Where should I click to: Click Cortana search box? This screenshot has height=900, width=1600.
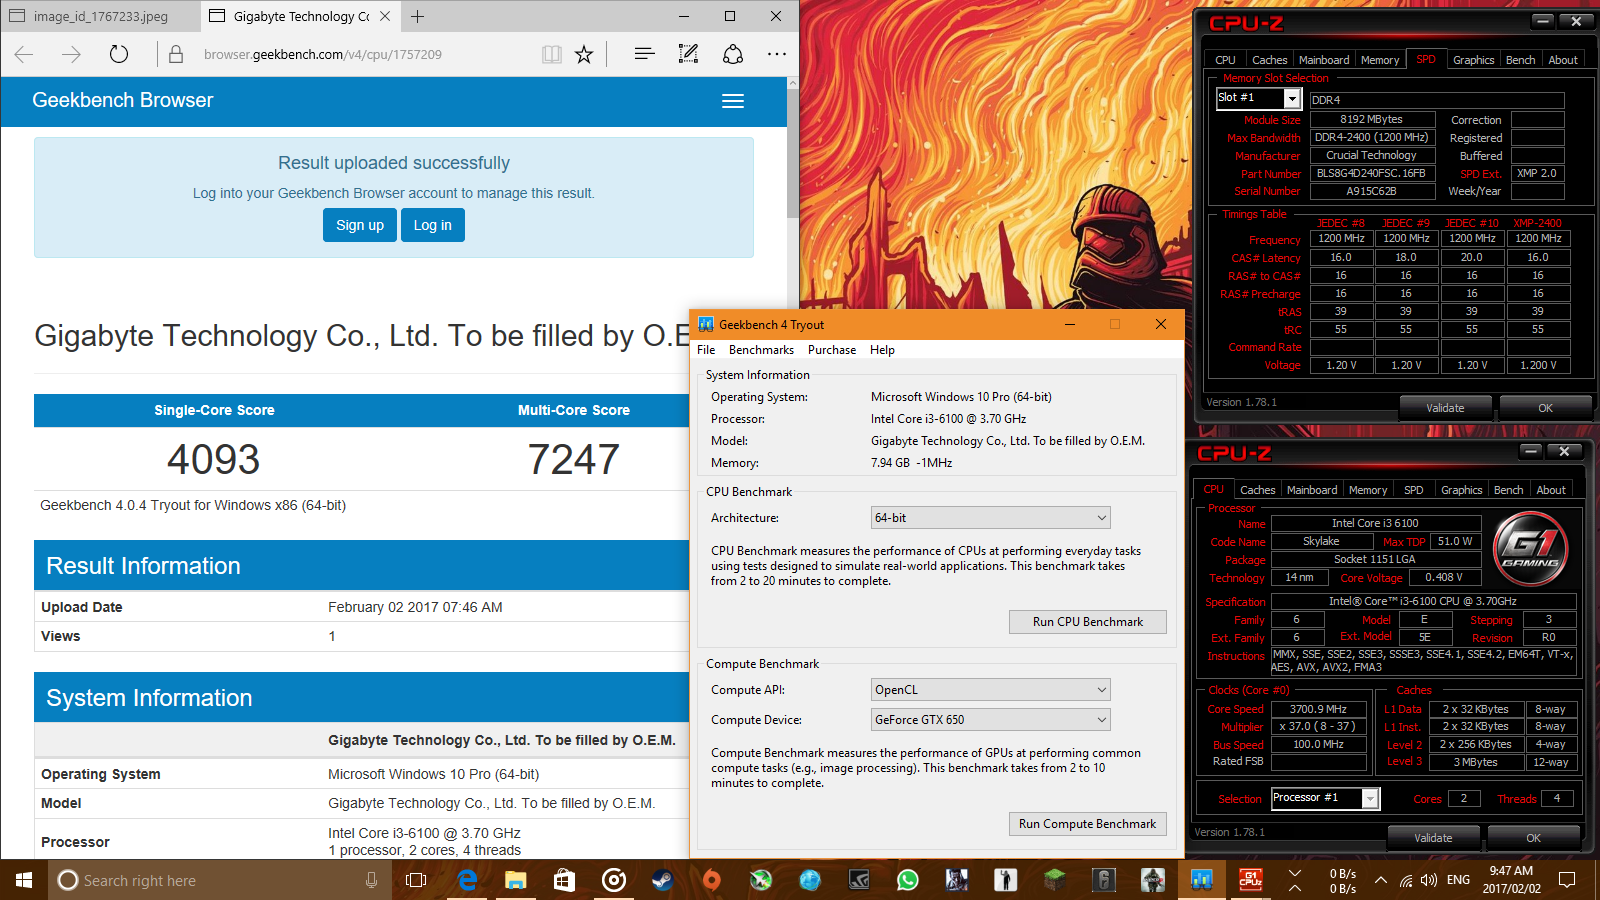(220, 880)
